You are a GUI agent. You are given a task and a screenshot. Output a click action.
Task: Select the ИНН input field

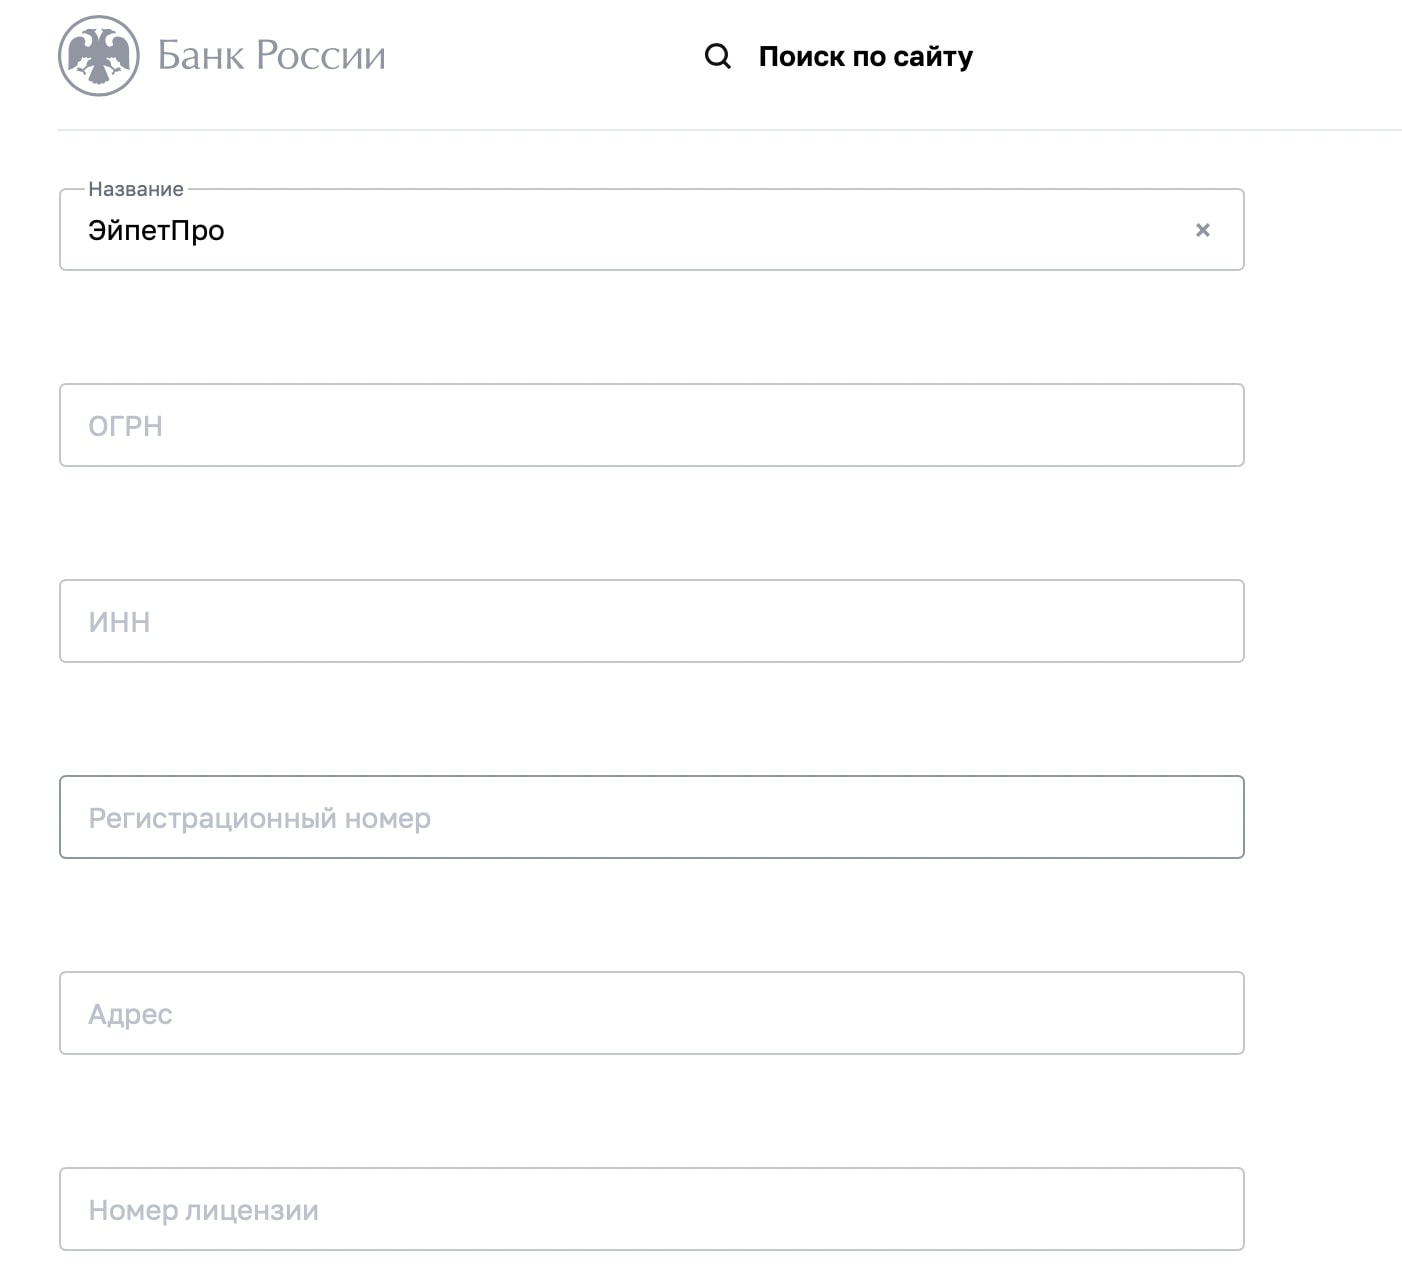[651, 621]
